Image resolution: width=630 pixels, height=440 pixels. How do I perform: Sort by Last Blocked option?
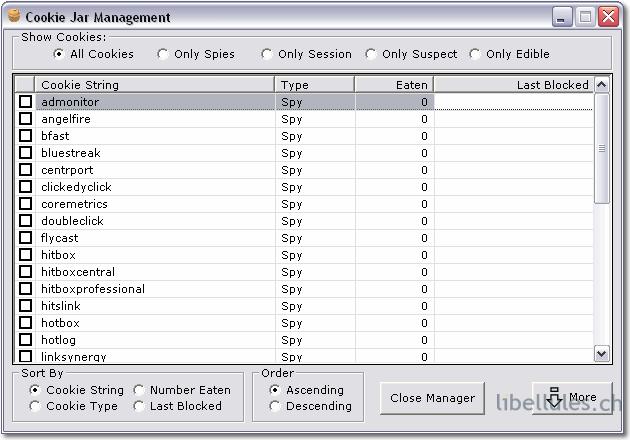coord(139,406)
